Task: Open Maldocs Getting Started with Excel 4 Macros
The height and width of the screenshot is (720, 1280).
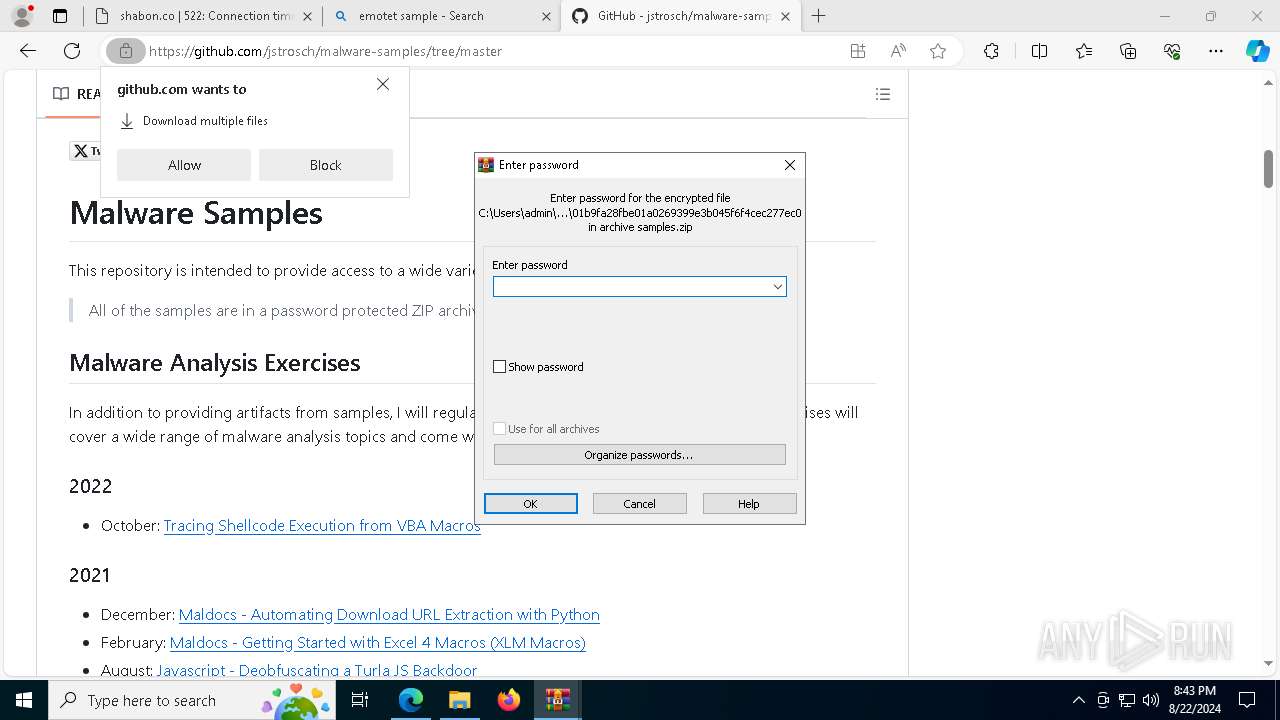Action: [x=378, y=642]
